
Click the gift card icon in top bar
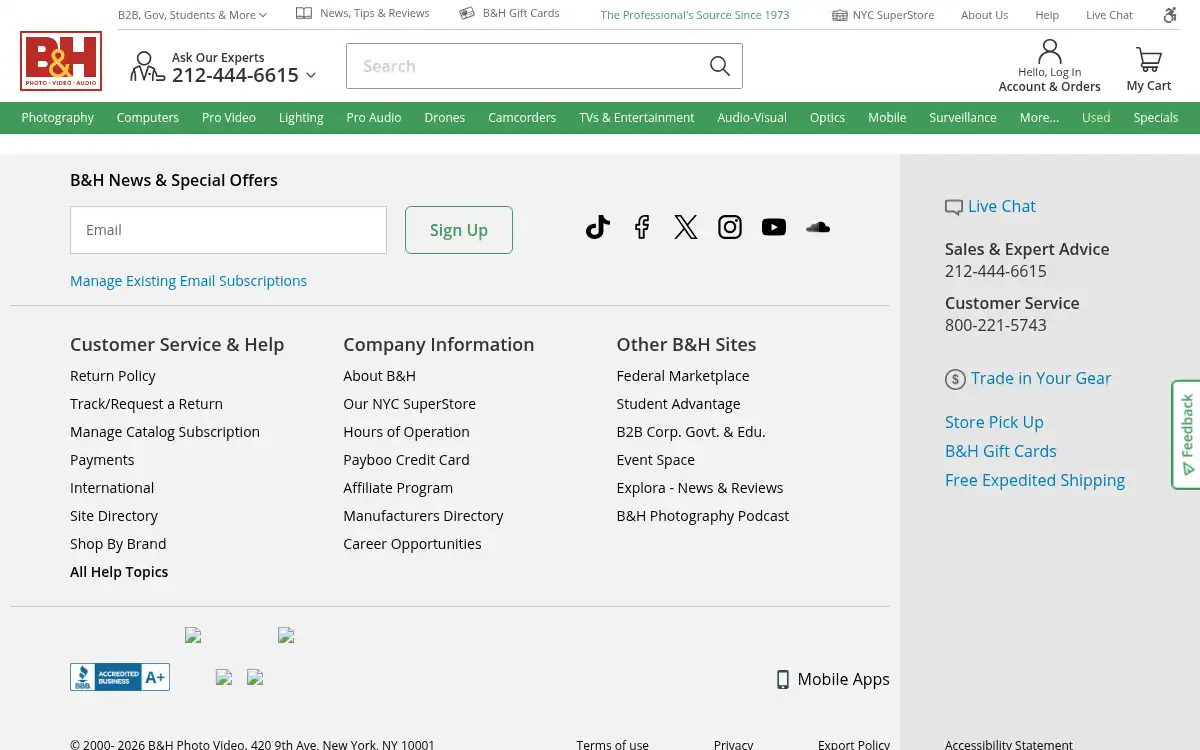pos(467,13)
